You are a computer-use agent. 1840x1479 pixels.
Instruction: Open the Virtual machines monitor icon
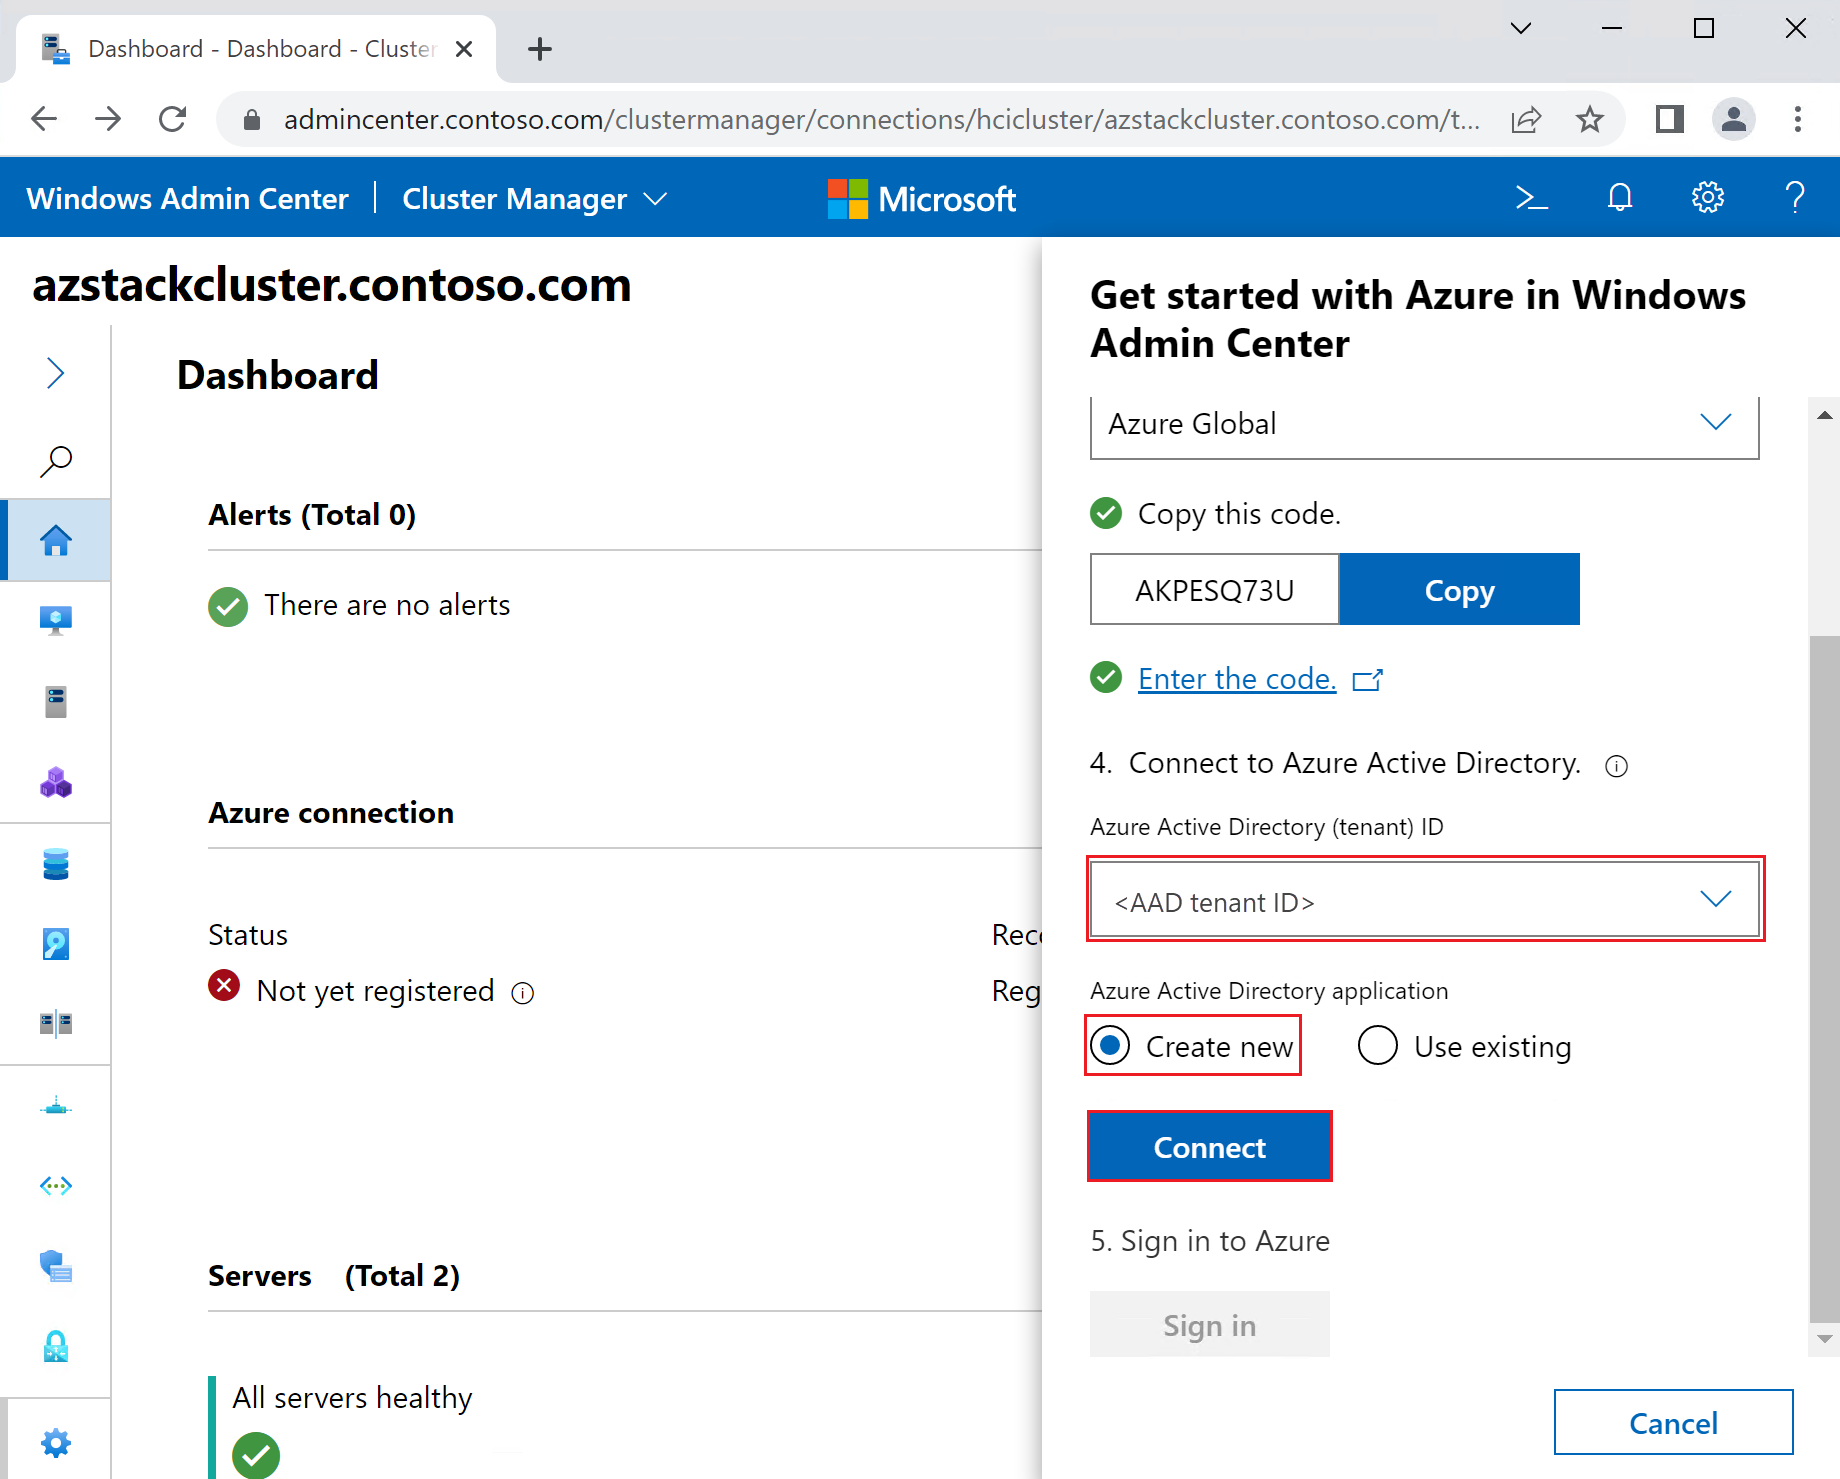55,620
